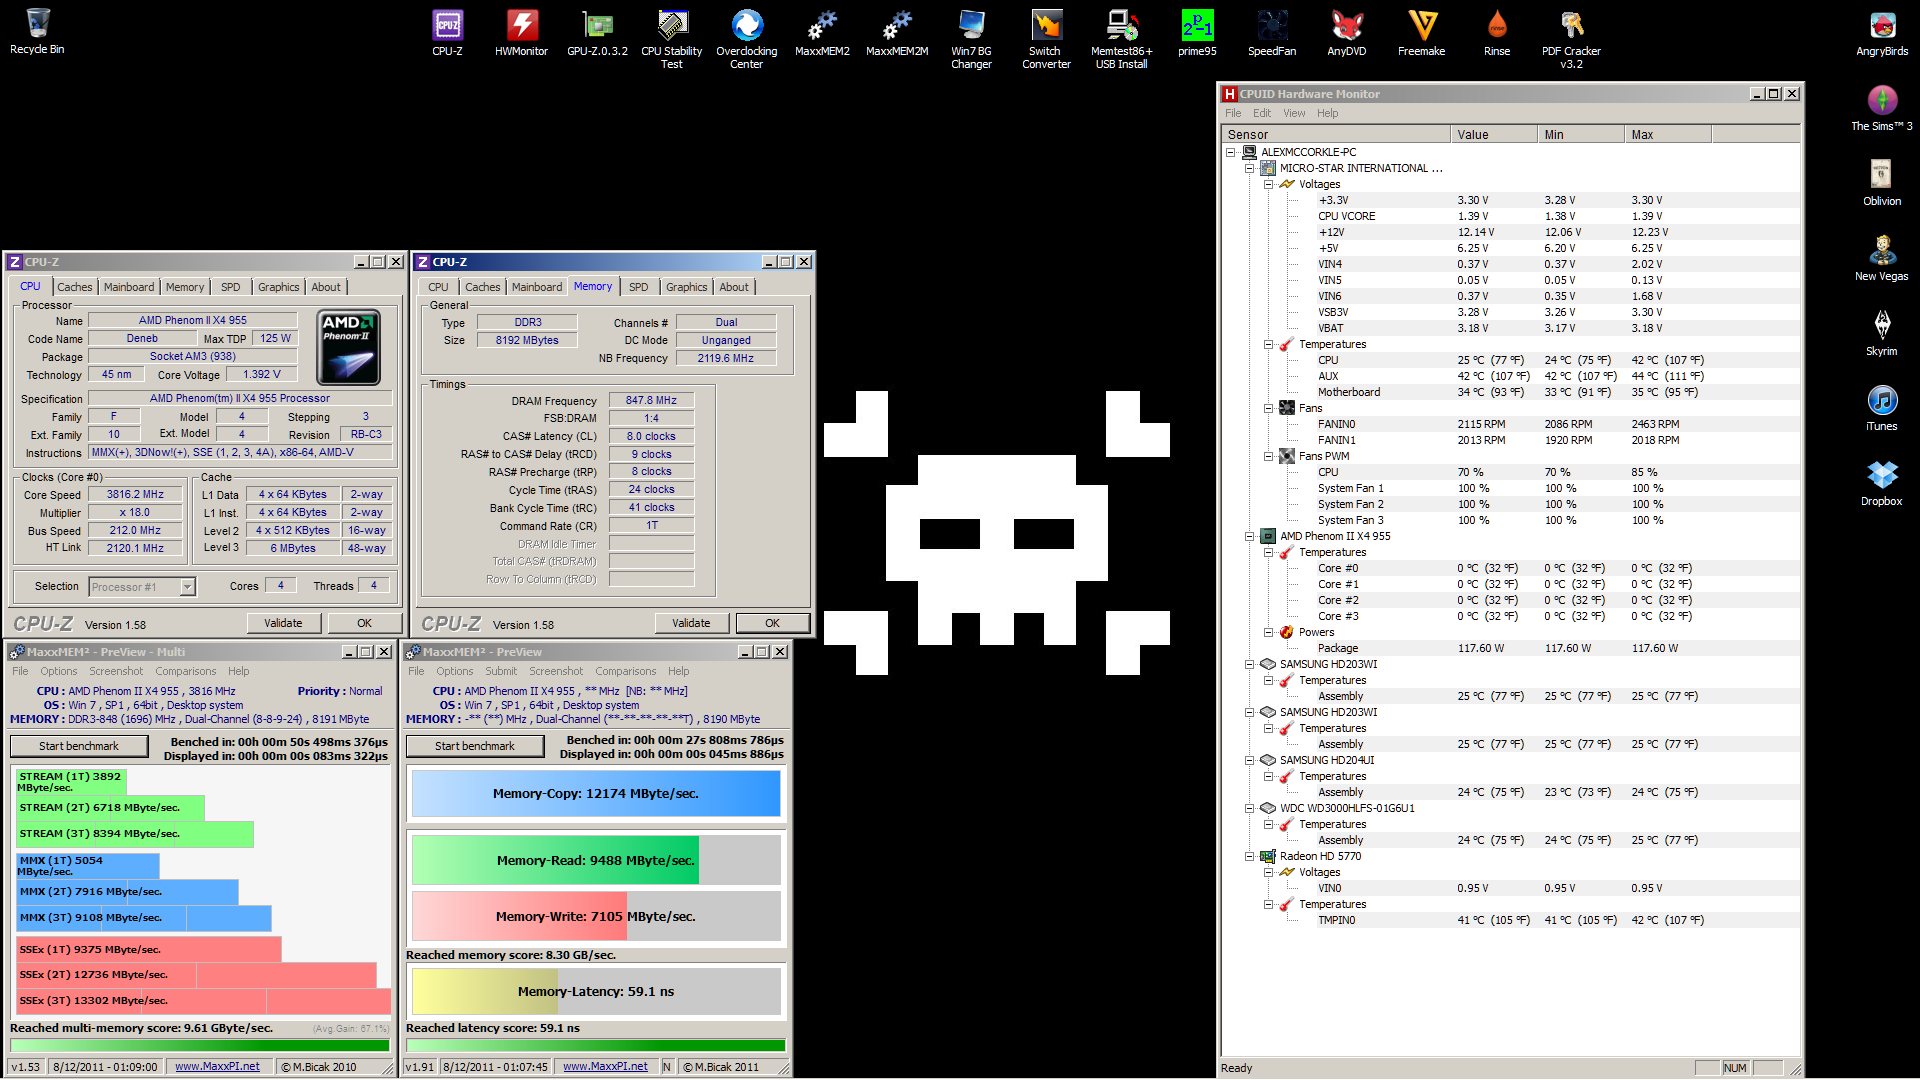Collapse the Radeon HD 5770 node
The width and height of the screenshot is (1920, 1080).
[1250, 857]
